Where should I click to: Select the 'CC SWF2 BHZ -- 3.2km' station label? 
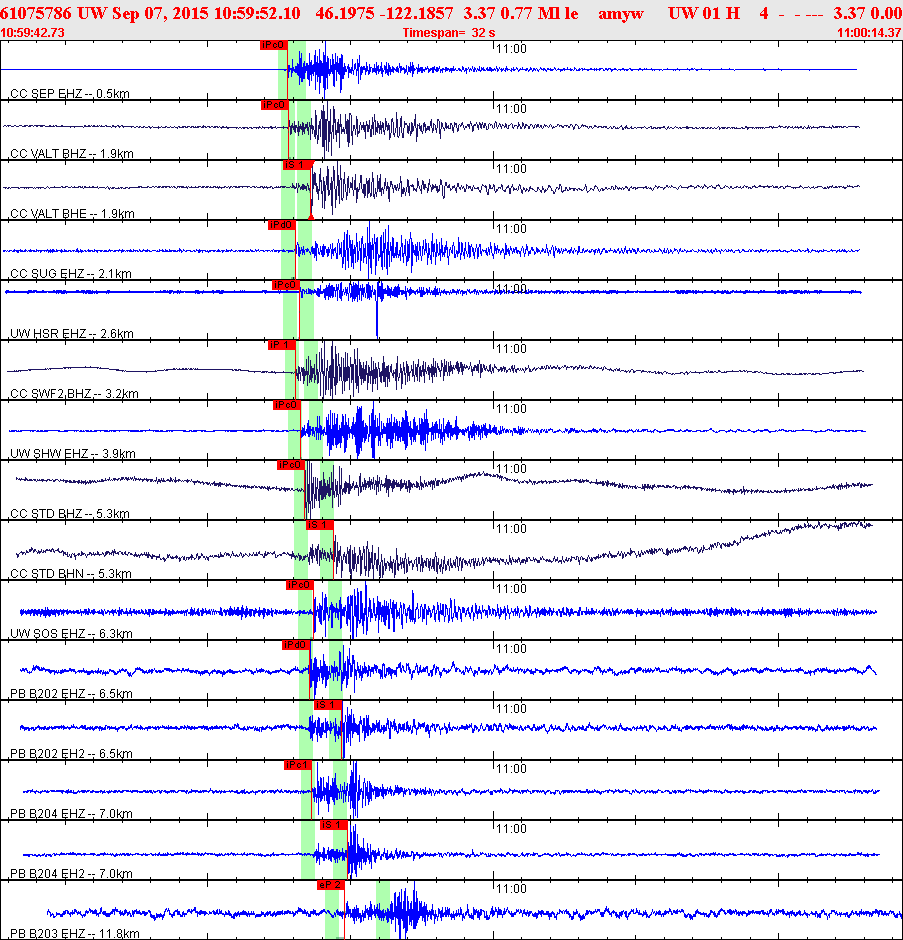coord(74,393)
